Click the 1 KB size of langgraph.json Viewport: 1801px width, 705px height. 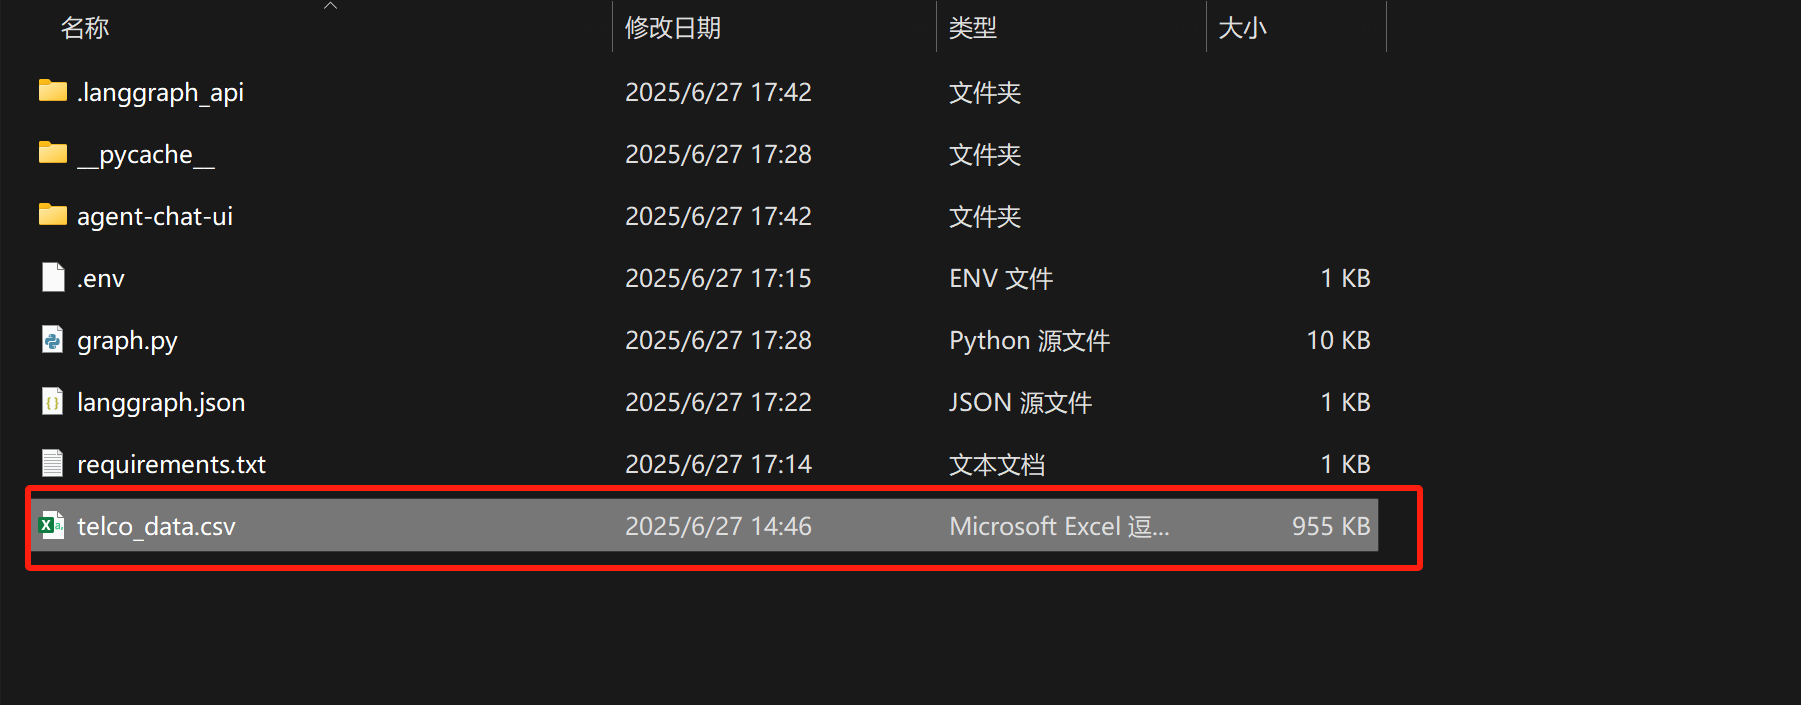pos(1346,402)
